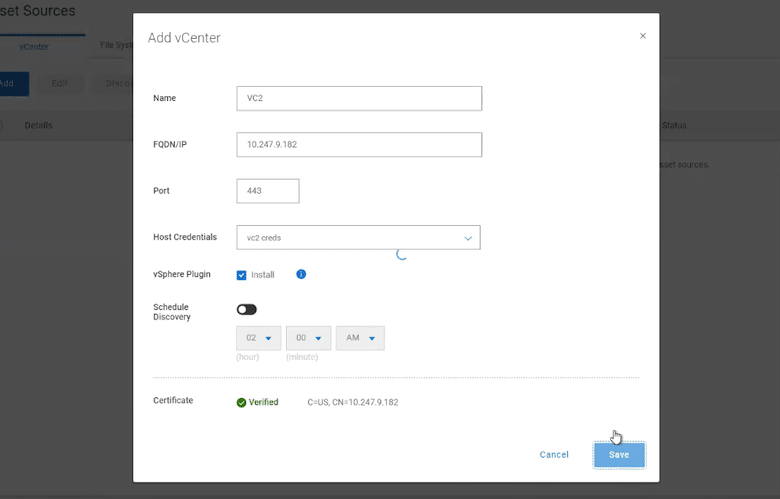Click the Add vCenter dialog title

tap(184, 38)
